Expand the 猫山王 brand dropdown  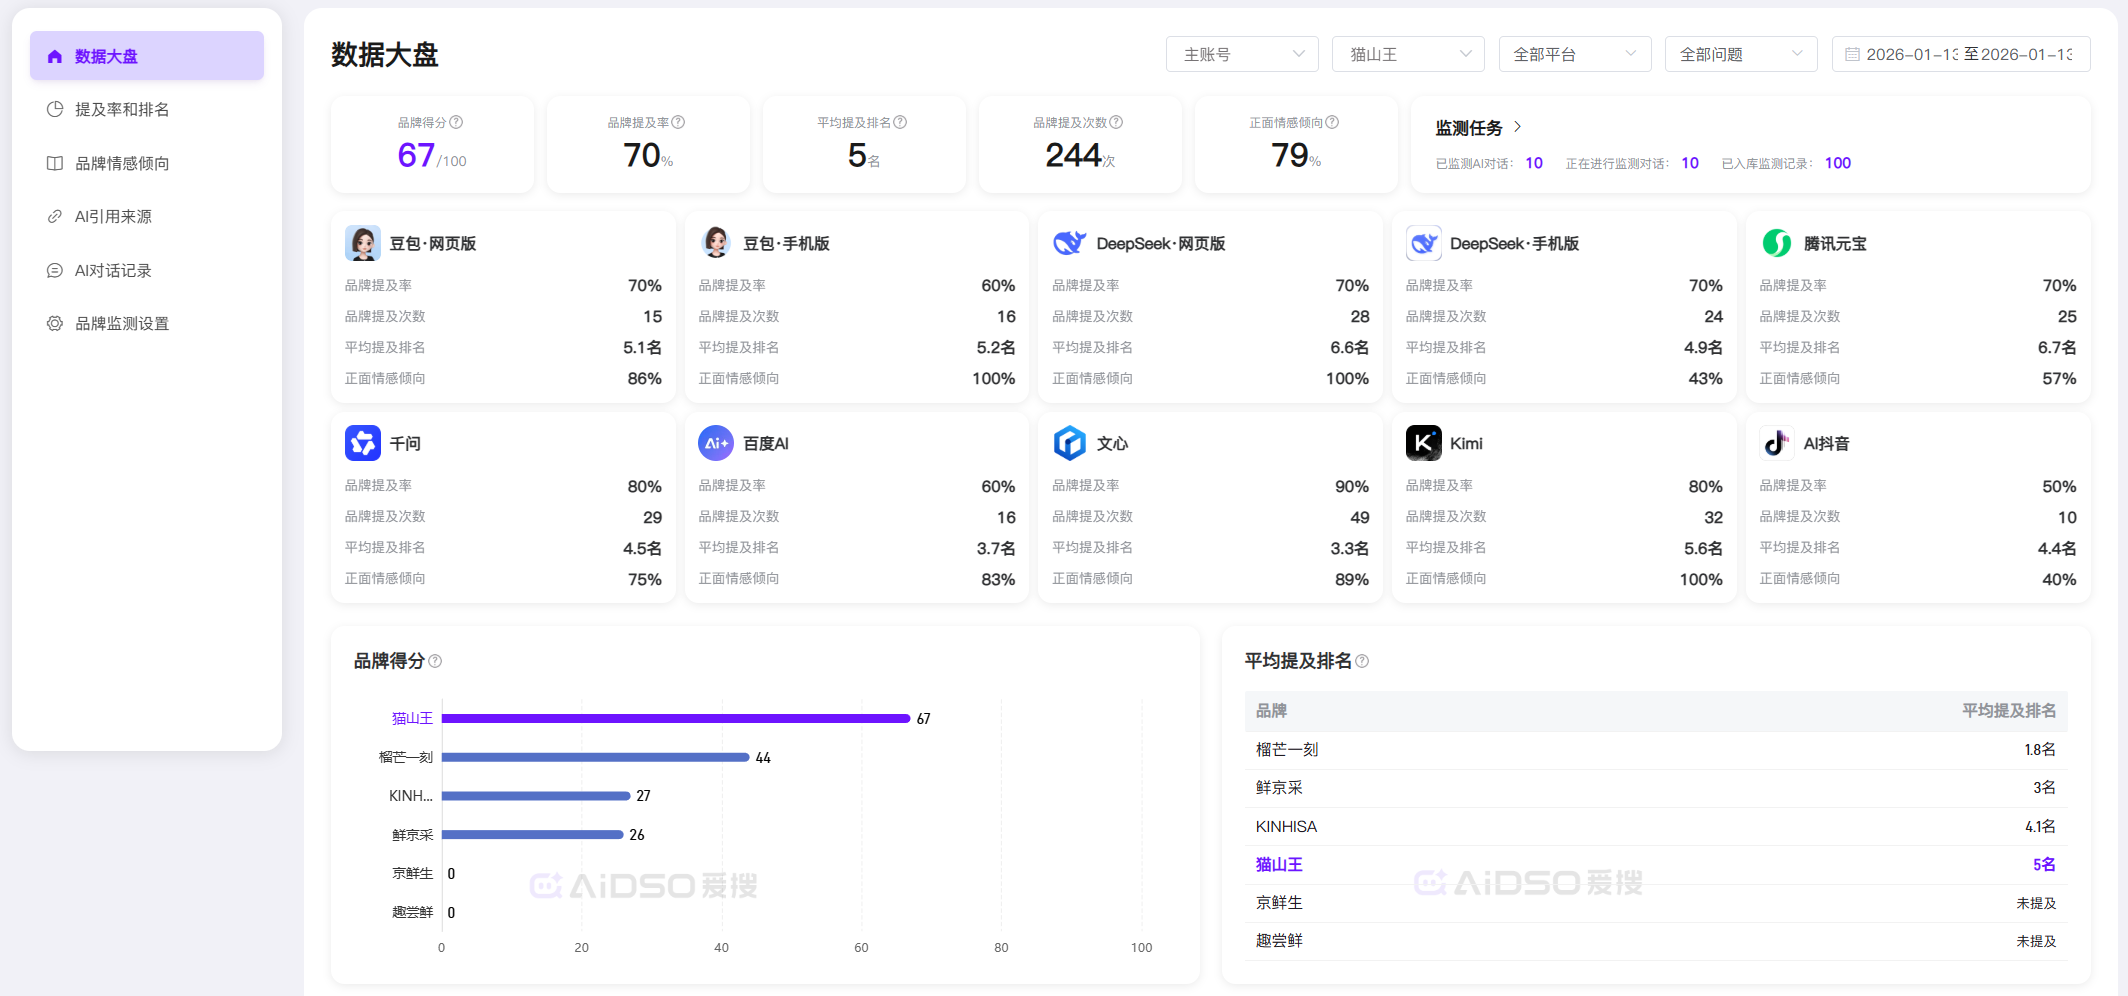point(1408,54)
